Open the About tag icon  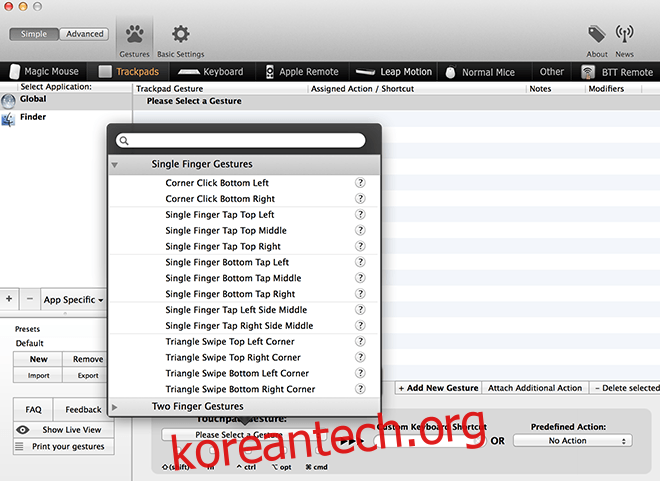pos(596,34)
